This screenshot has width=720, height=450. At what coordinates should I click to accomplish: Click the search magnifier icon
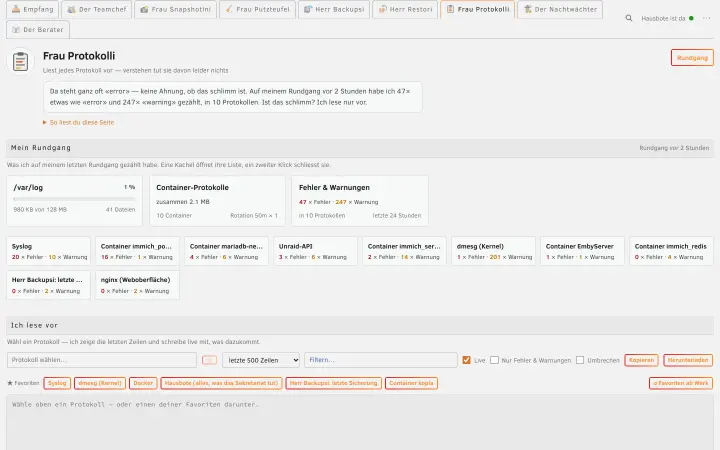629,18
